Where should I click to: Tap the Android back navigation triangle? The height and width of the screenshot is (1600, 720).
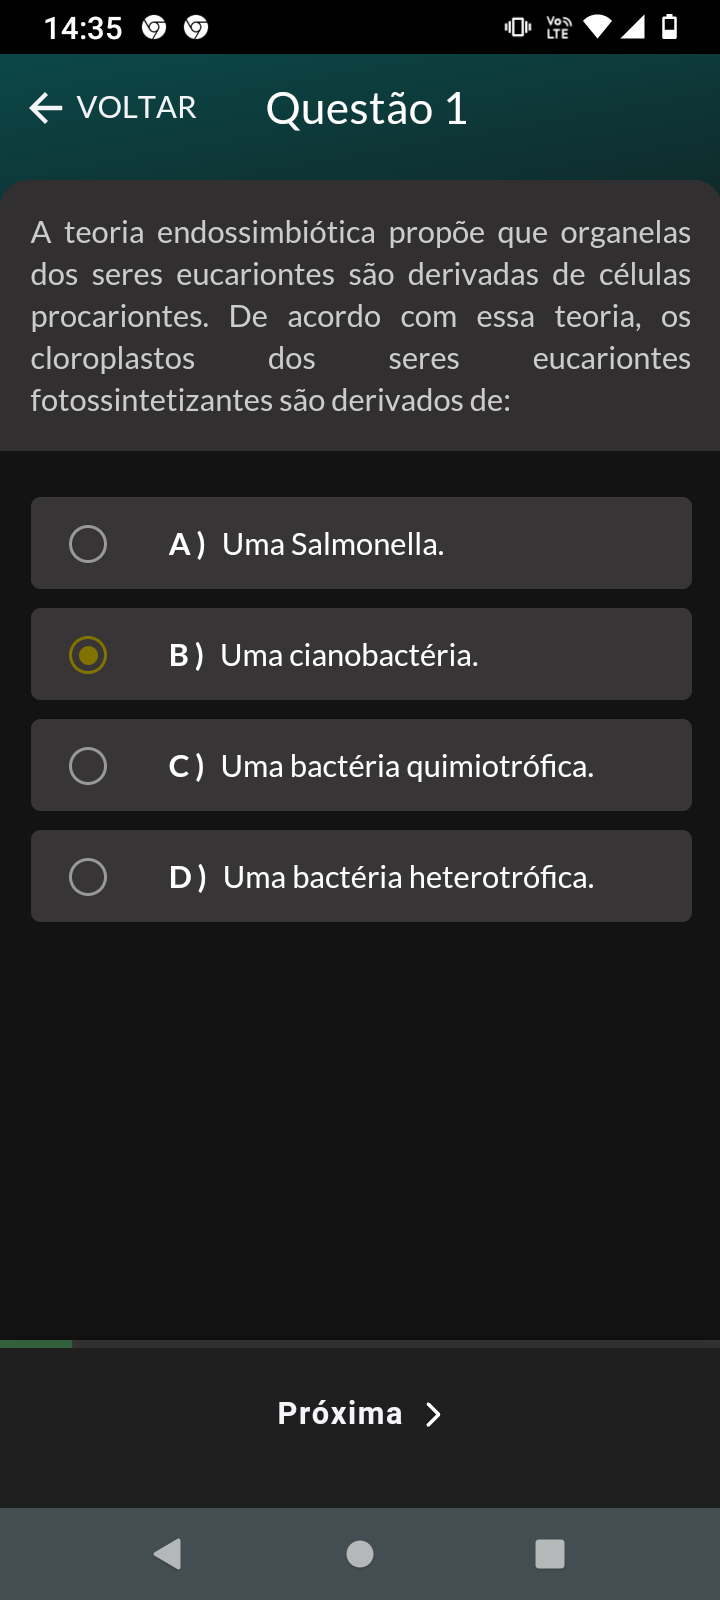point(168,1553)
